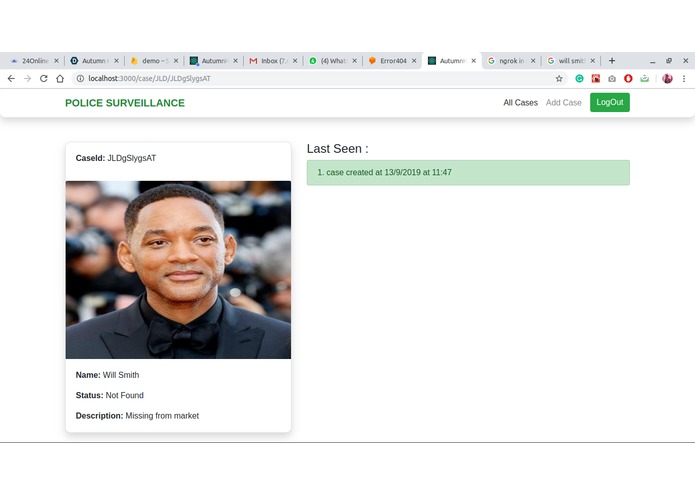Image resolution: width=695 pixels, height=494 pixels.
Task: Click the green download extension icon
Action: click(x=644, y=78)
